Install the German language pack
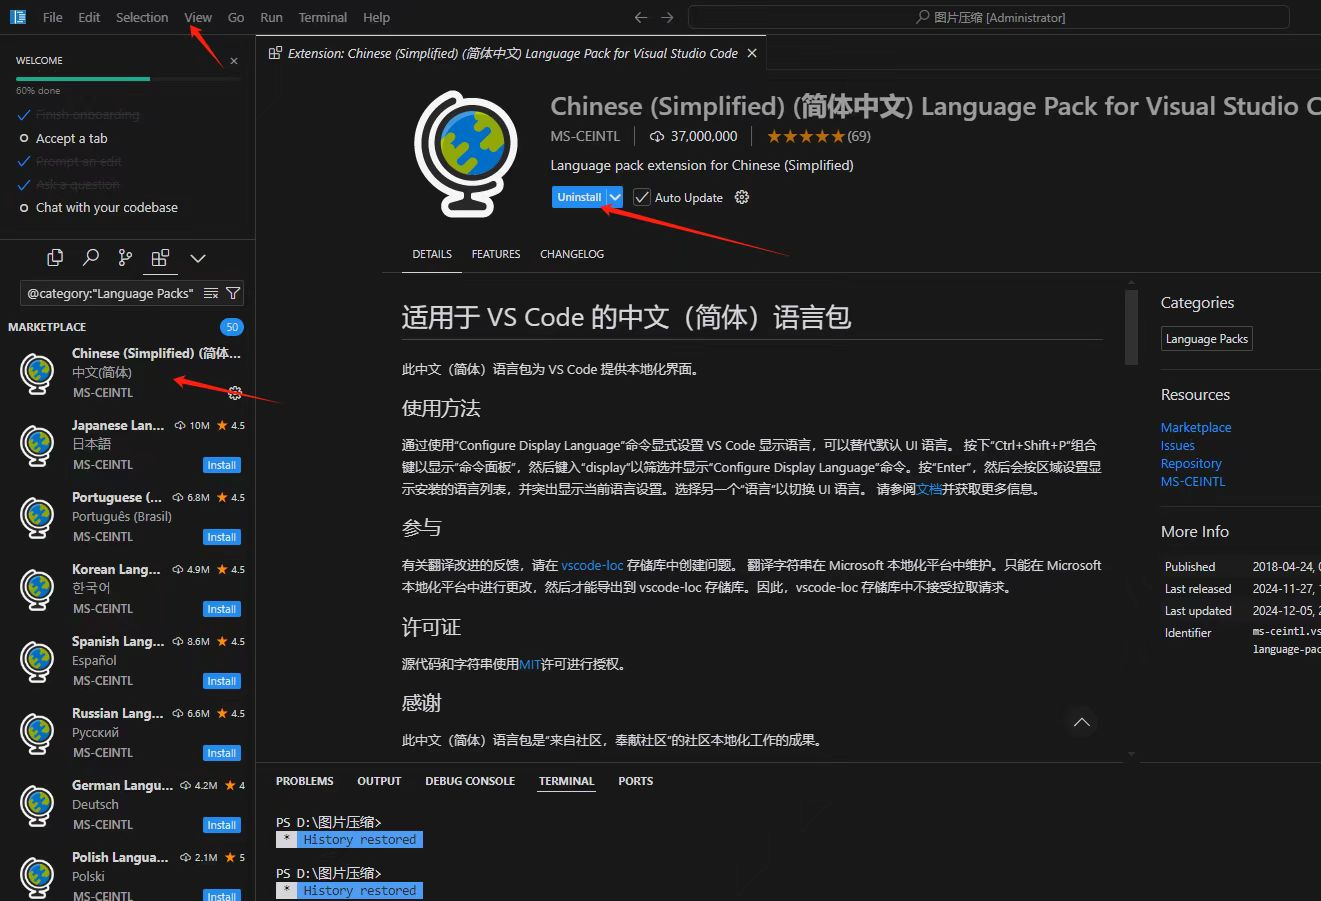Image resolution: width=1321 pixels, height=901 pixels. (x=221, y=825)
